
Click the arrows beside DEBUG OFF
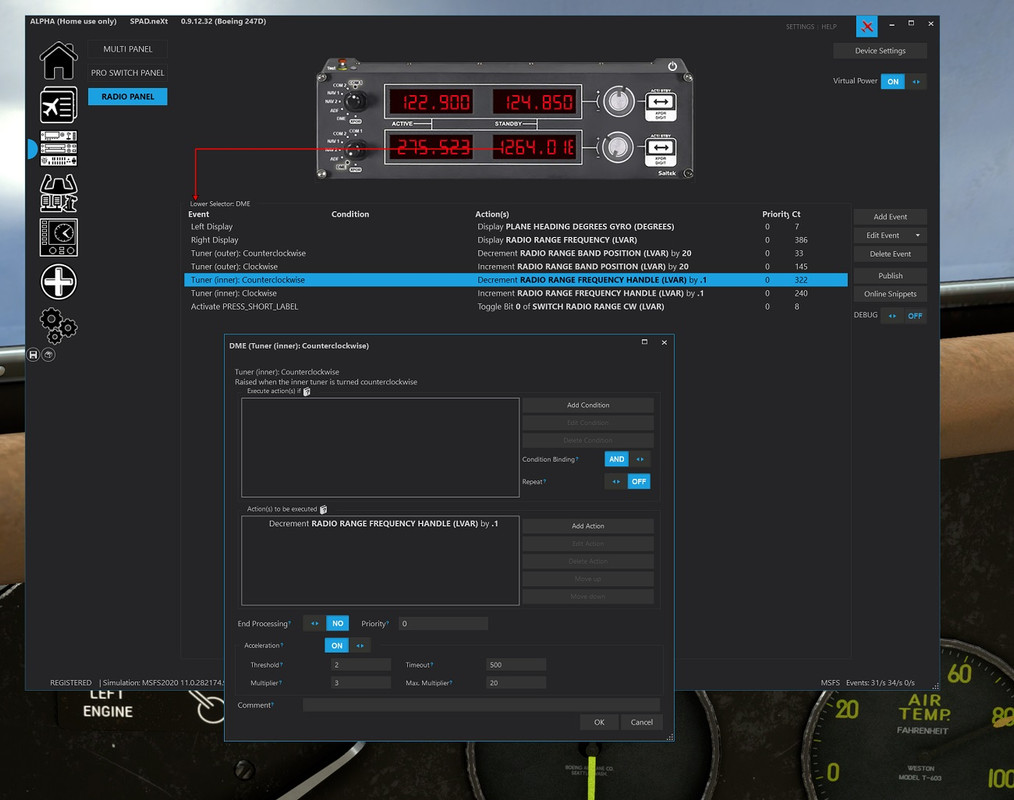coord(892,316)
